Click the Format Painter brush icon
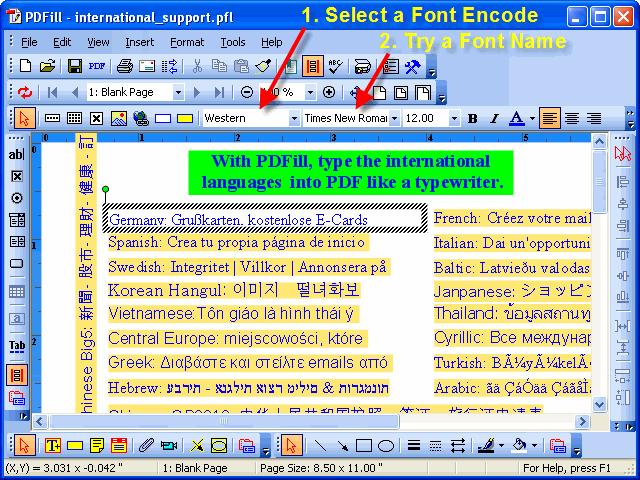Viewport: 640px width, 480px height. 263,66
